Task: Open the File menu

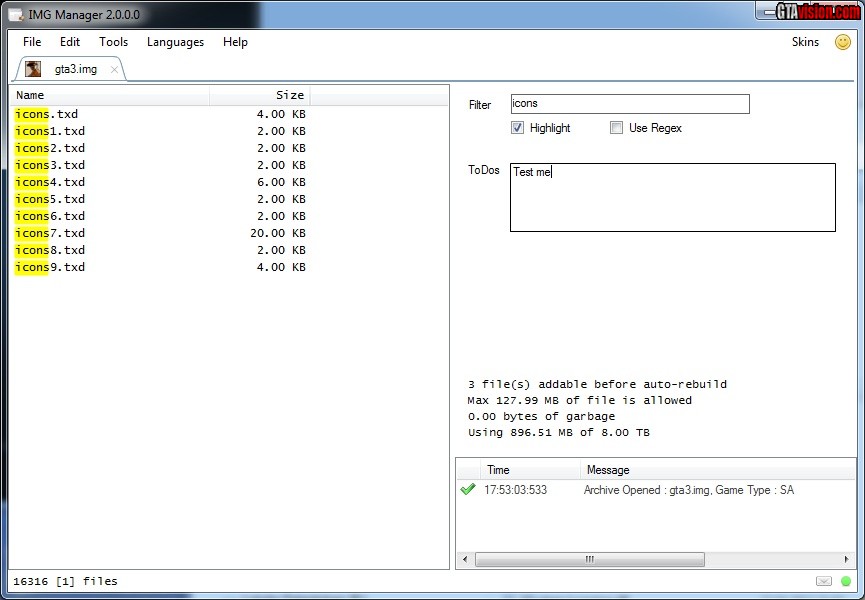Action: coord(32,42)
